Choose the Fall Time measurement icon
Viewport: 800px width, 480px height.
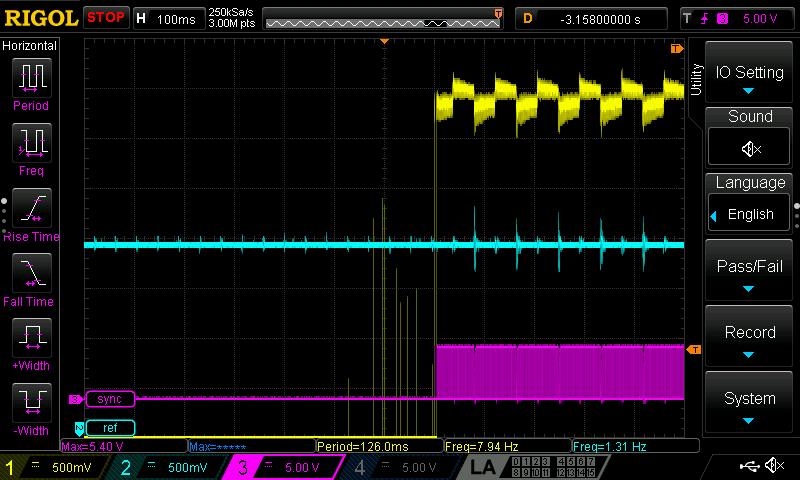[30, 279]
